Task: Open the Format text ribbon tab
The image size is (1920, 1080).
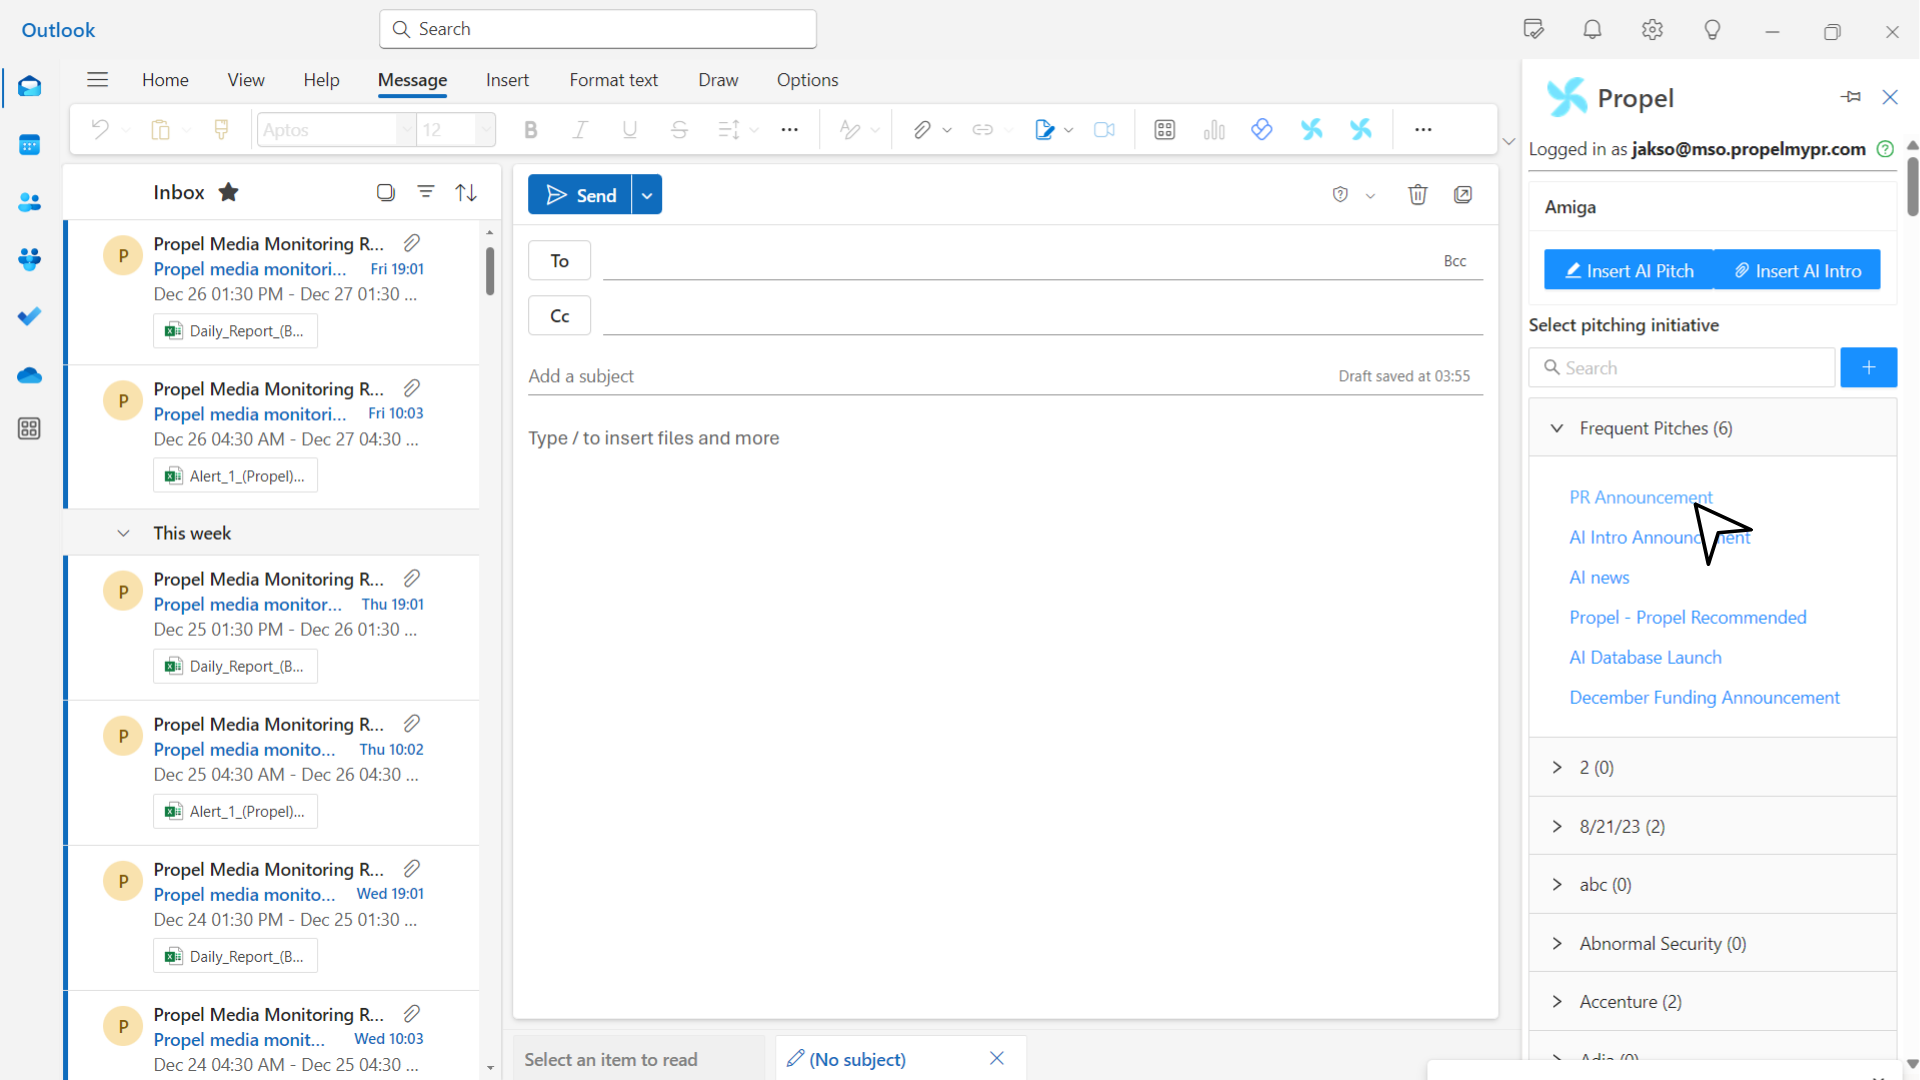Action: tap(613, 80)
